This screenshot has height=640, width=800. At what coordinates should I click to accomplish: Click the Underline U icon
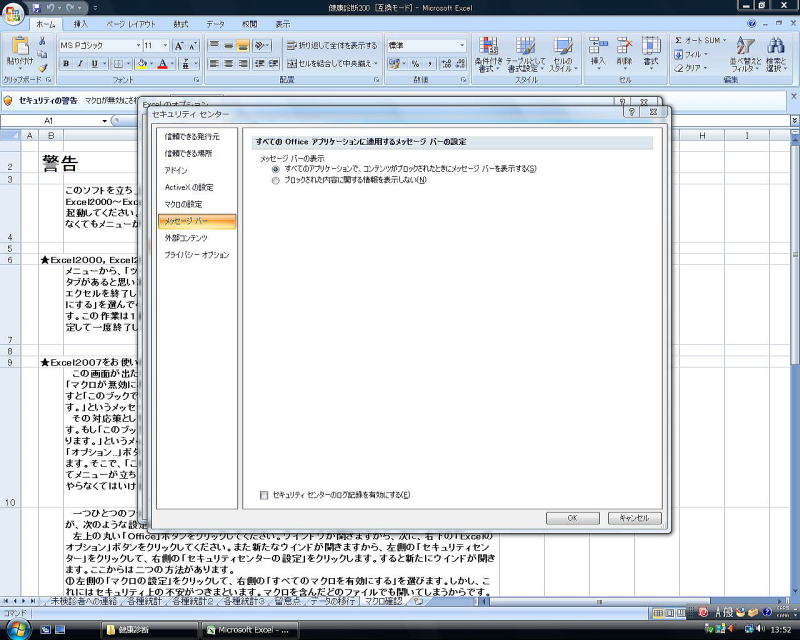click(94, 64)
